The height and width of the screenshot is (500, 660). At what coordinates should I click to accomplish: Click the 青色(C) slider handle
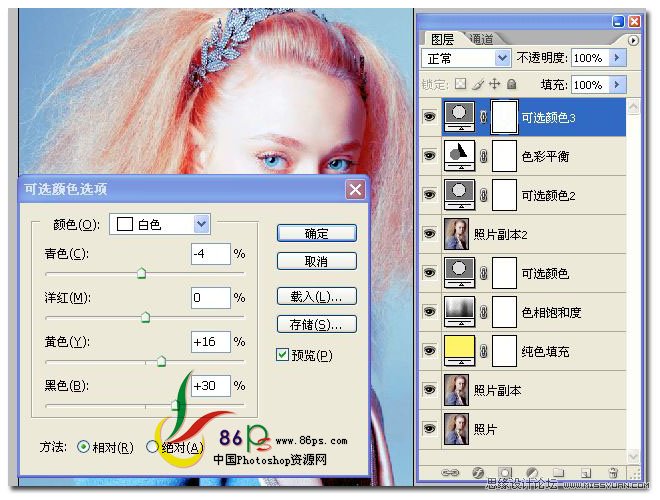pyautogui.click(x=141, y=273)
